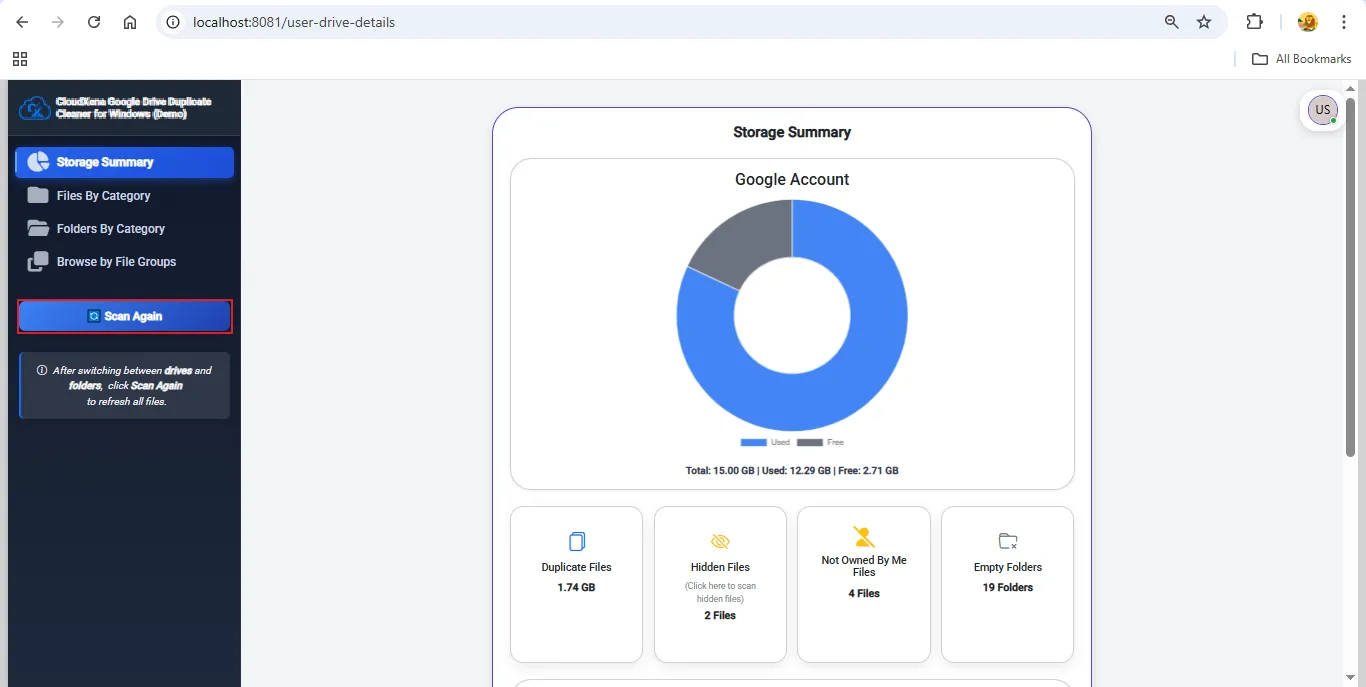Go to Folders By Category
The width and height of the screenshot is (1366, 687).
click(x=110, y=229)
